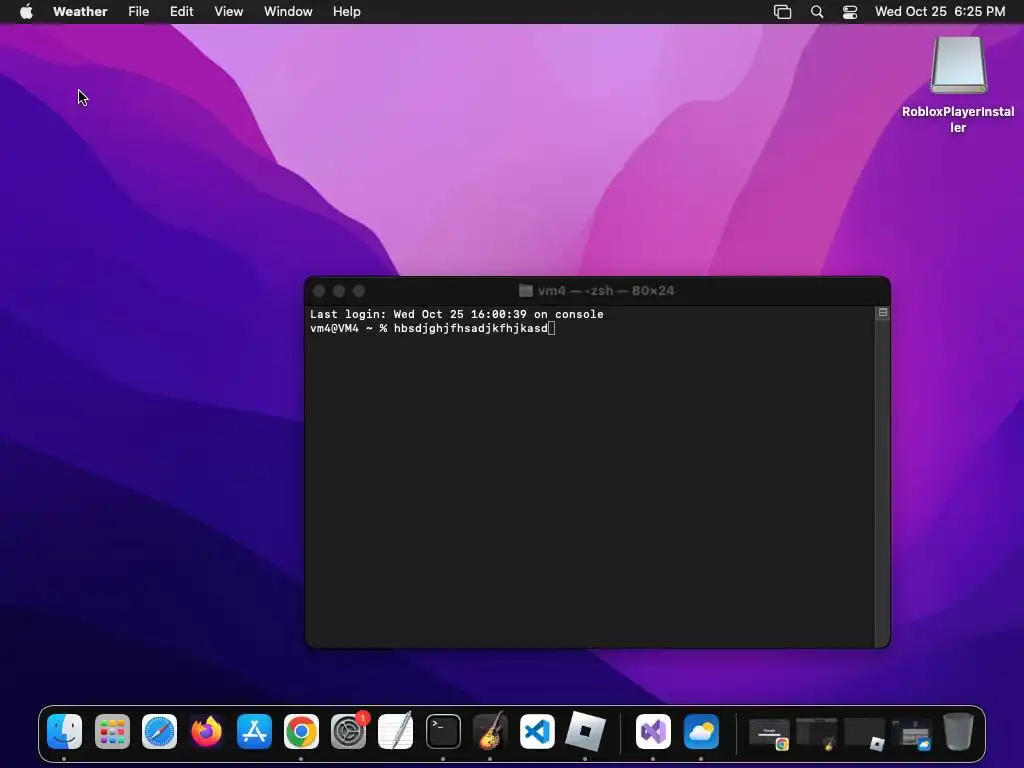Open Spotlight search in the menu bar
This screenshot has height=768, width=1024.
click(x=817, y=12)
